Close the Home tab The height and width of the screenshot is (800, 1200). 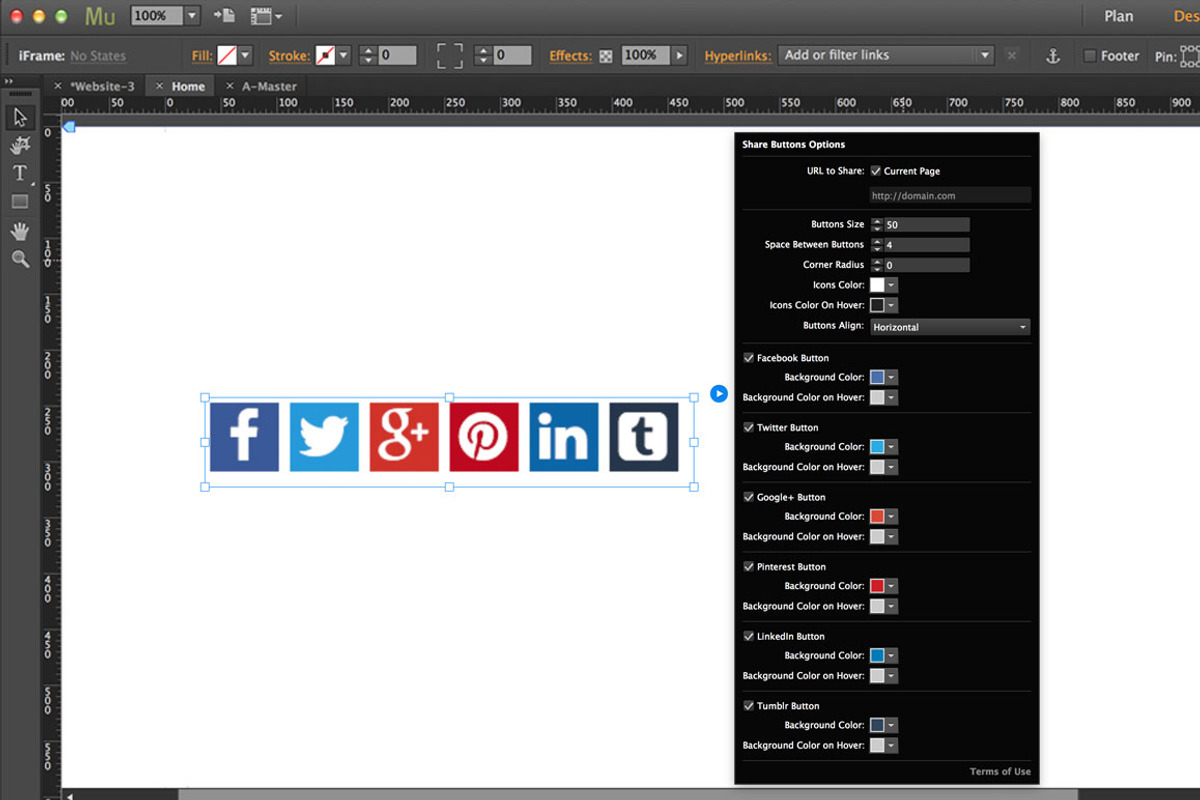159,86
